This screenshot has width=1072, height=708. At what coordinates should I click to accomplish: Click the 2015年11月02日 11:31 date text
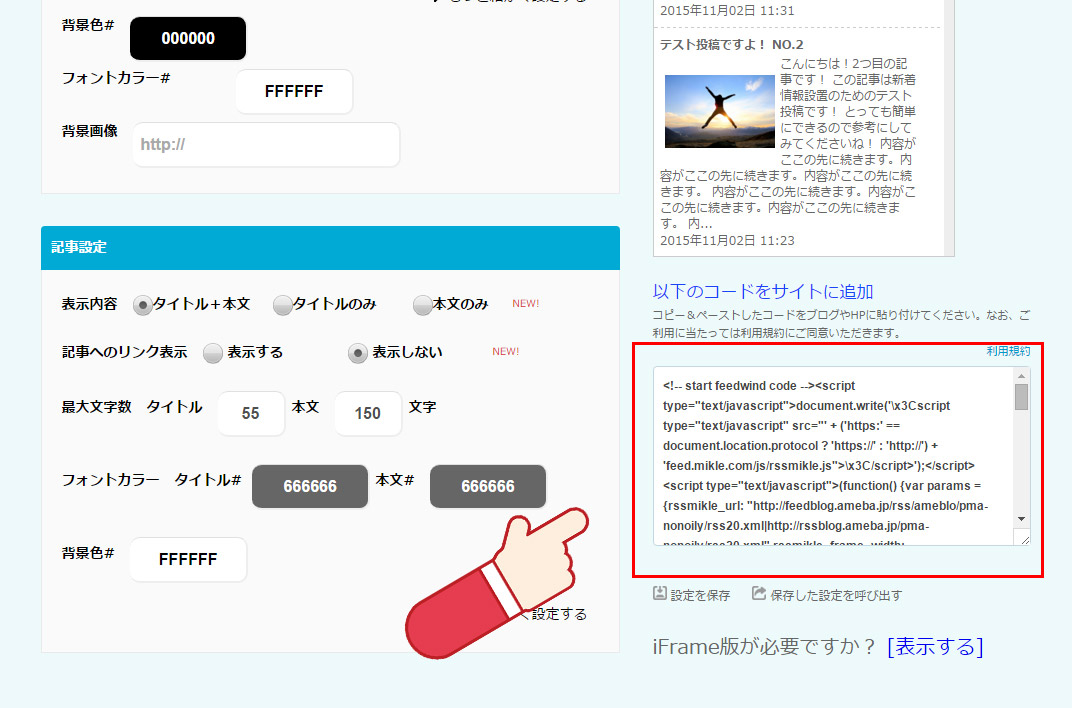click(x=727, y=10)
